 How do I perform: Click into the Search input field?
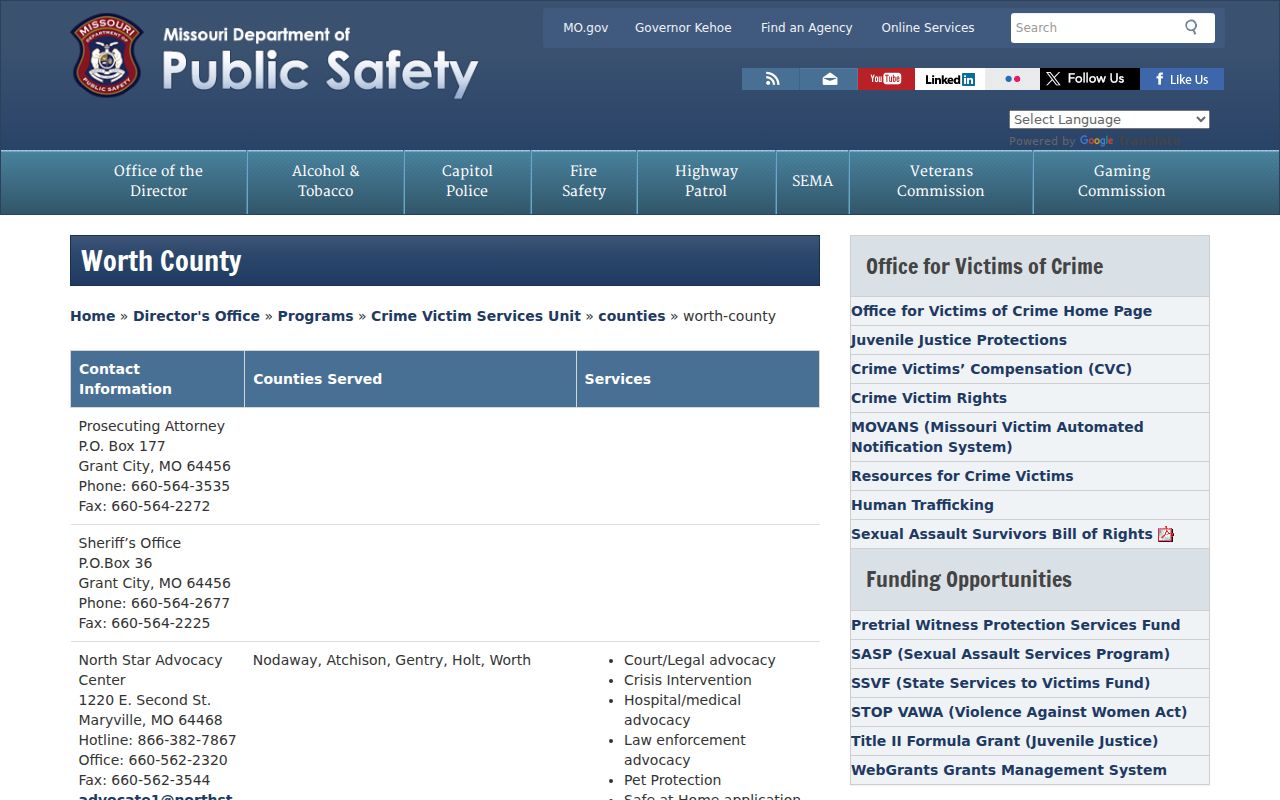coord(1093,28)
